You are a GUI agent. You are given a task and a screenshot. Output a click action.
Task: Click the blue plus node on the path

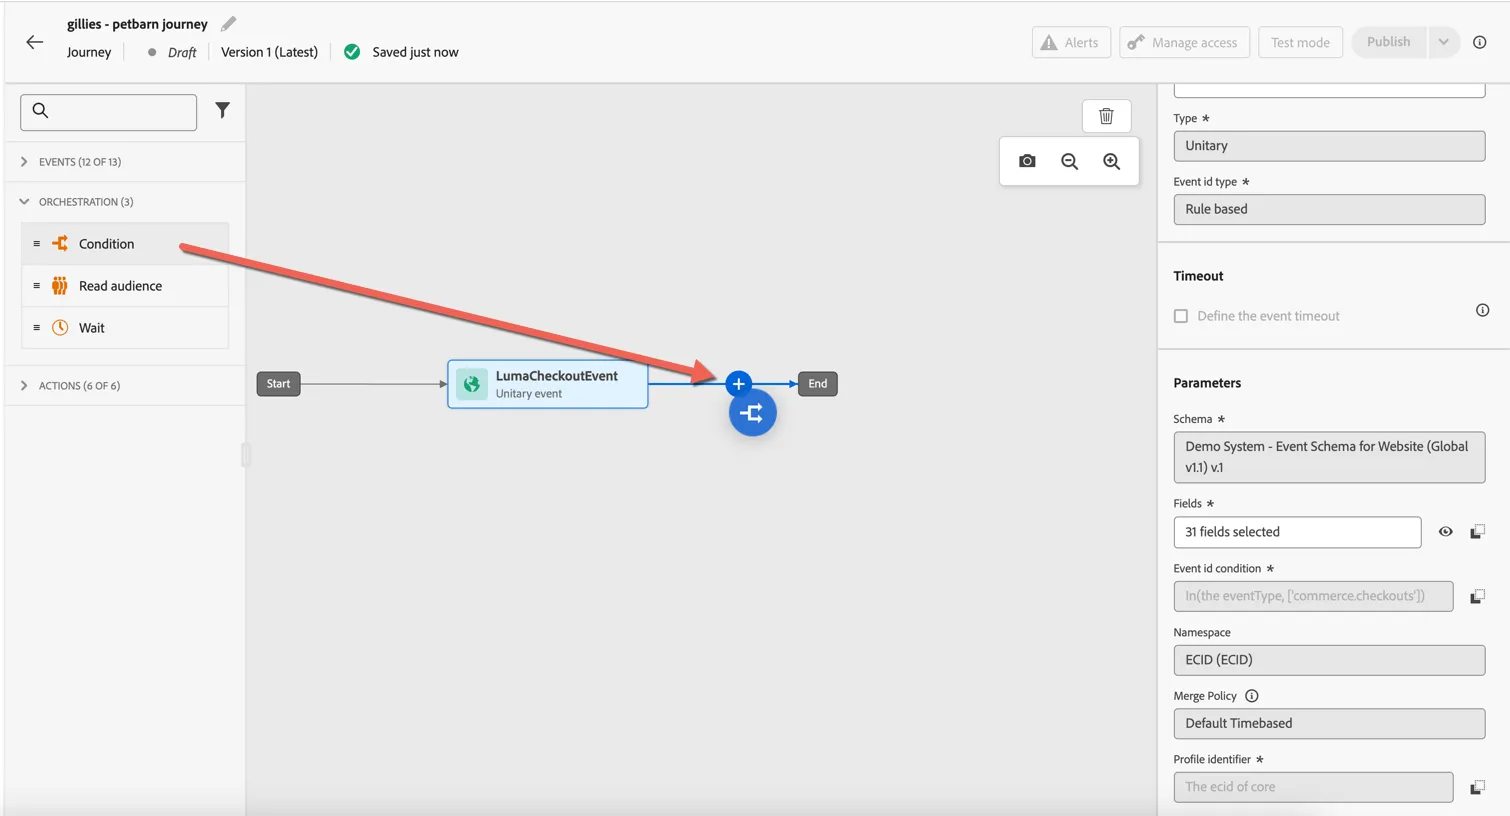(x=738, y=383)
